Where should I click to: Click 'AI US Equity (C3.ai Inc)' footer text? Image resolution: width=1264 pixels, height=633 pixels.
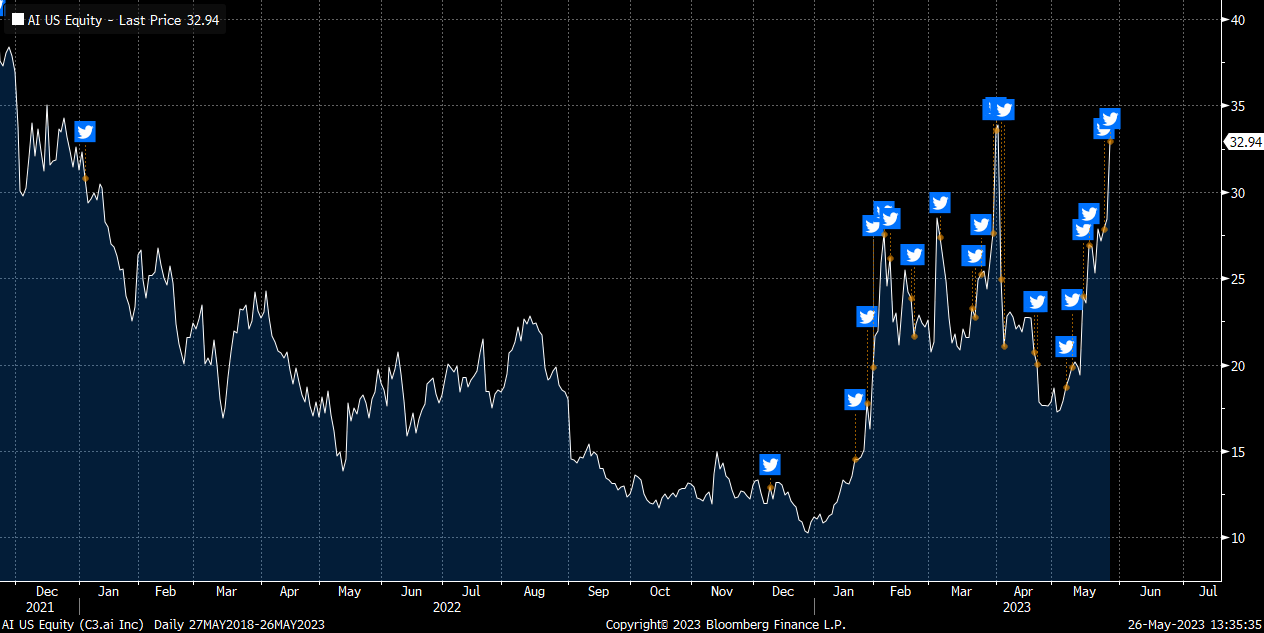click(x=74, y=625)
